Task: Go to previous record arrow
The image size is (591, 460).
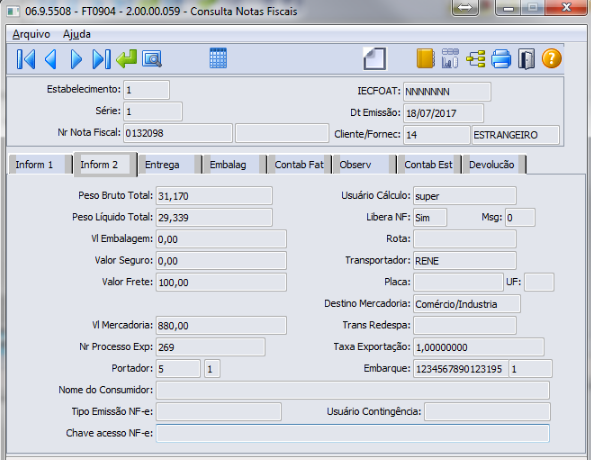Action: tap(51, 59)
